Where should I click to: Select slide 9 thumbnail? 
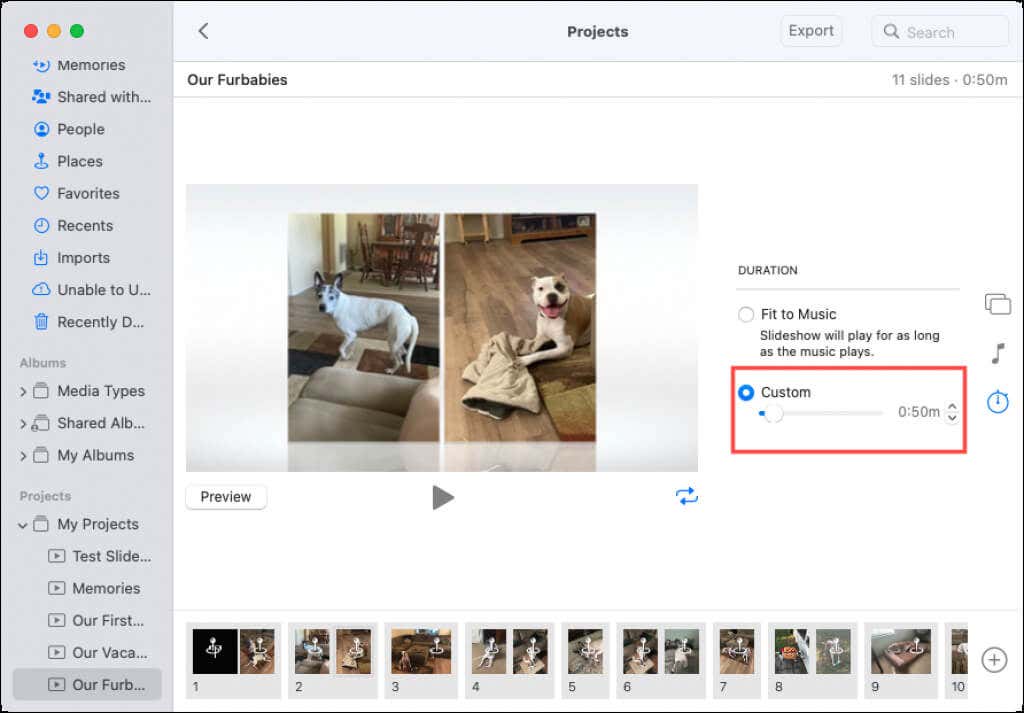(x=901, y=659)
